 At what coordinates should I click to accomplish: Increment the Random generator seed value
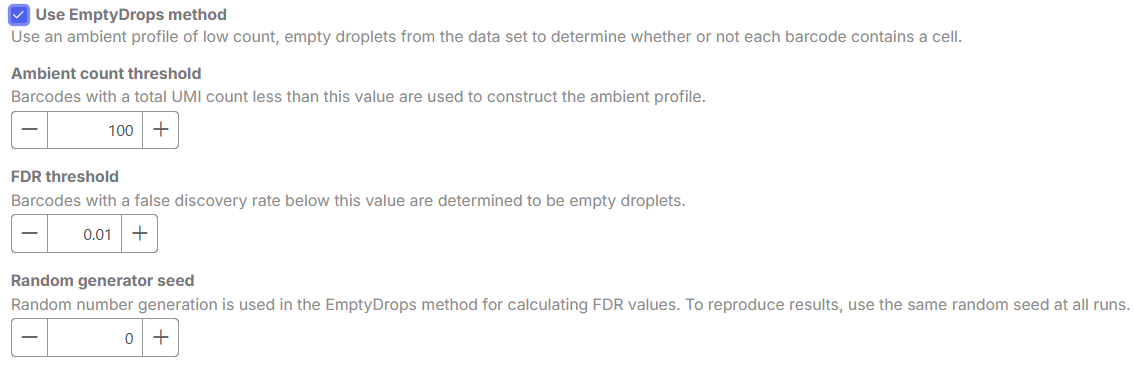coord(161,338)
